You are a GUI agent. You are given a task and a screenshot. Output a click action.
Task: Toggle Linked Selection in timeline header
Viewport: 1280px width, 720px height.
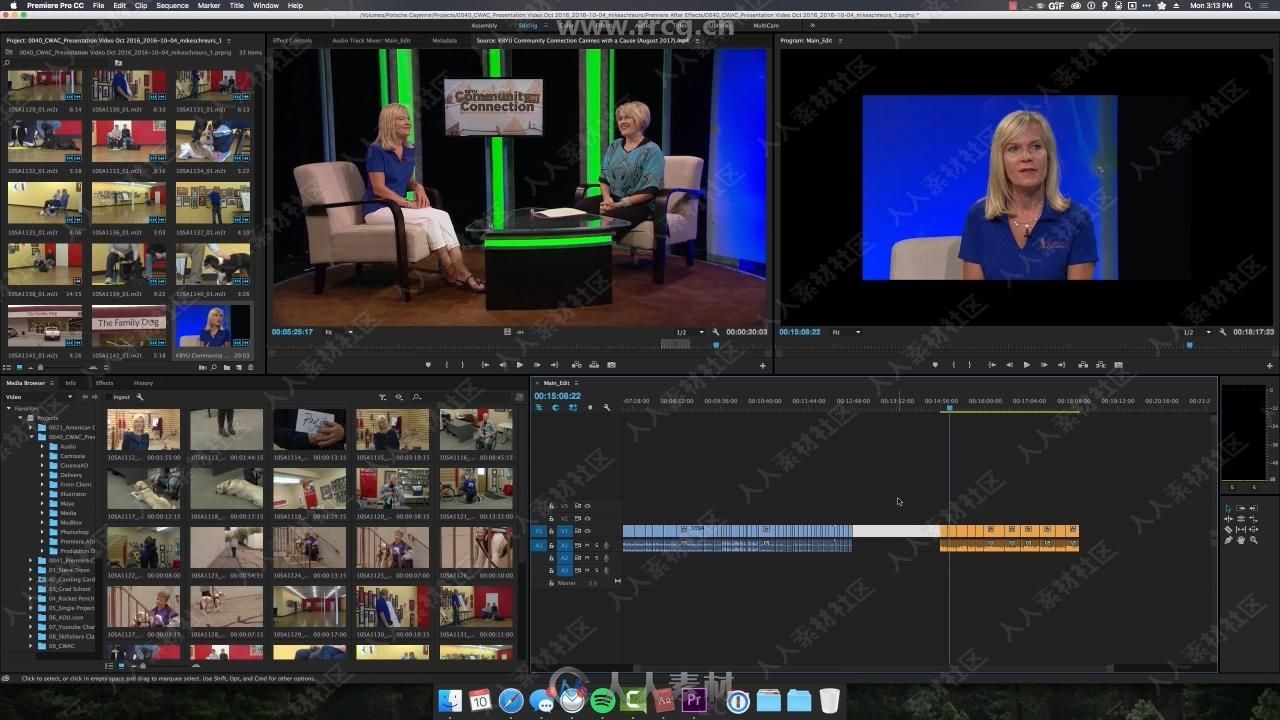[573, 408]
